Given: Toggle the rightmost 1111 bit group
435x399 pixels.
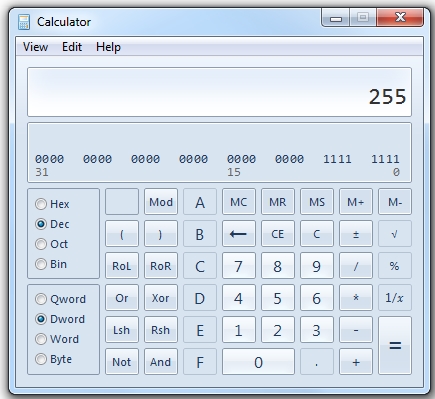Looking at the screenshot, I should pyautogui.click(x=385, y=159).
